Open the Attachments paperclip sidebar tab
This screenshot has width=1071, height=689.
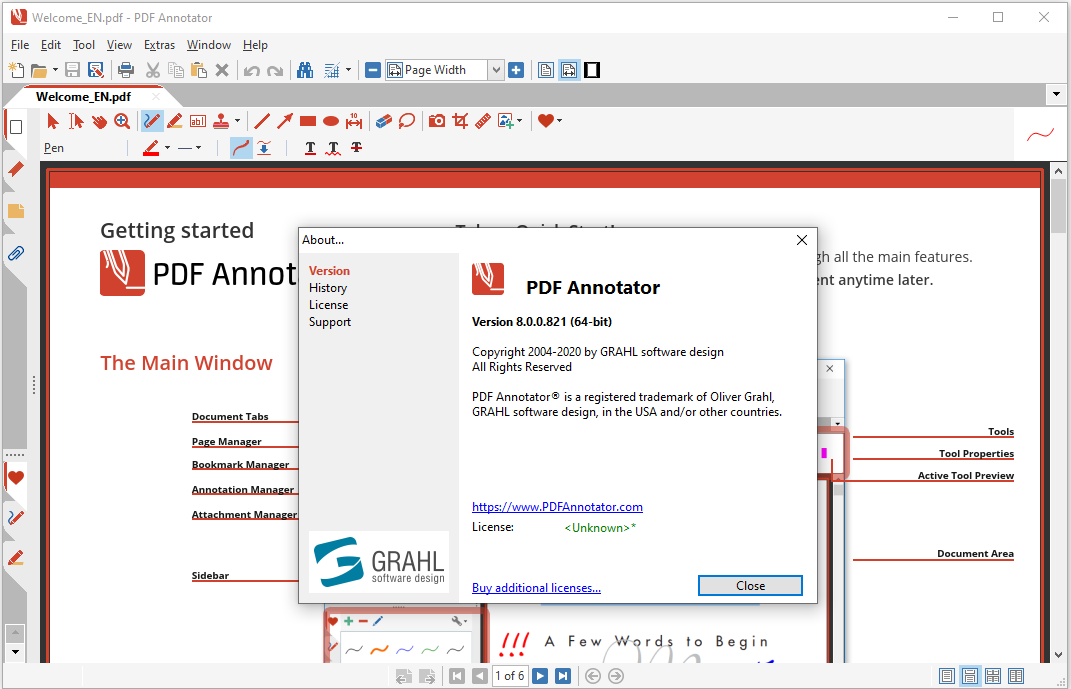pyautogui.click(x=16, y=253)
